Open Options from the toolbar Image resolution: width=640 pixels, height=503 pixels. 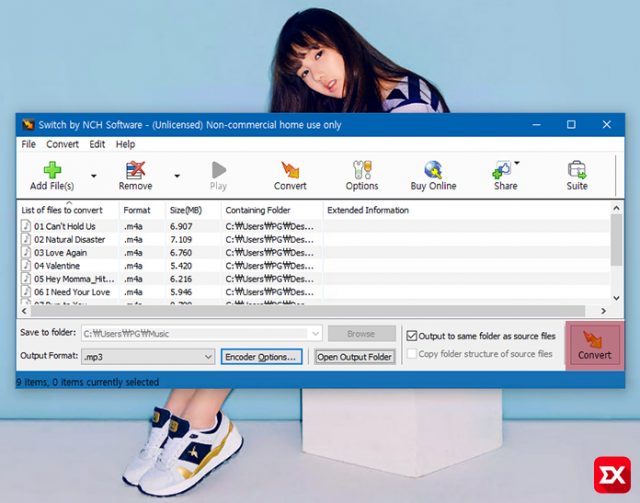click(362, 176)
